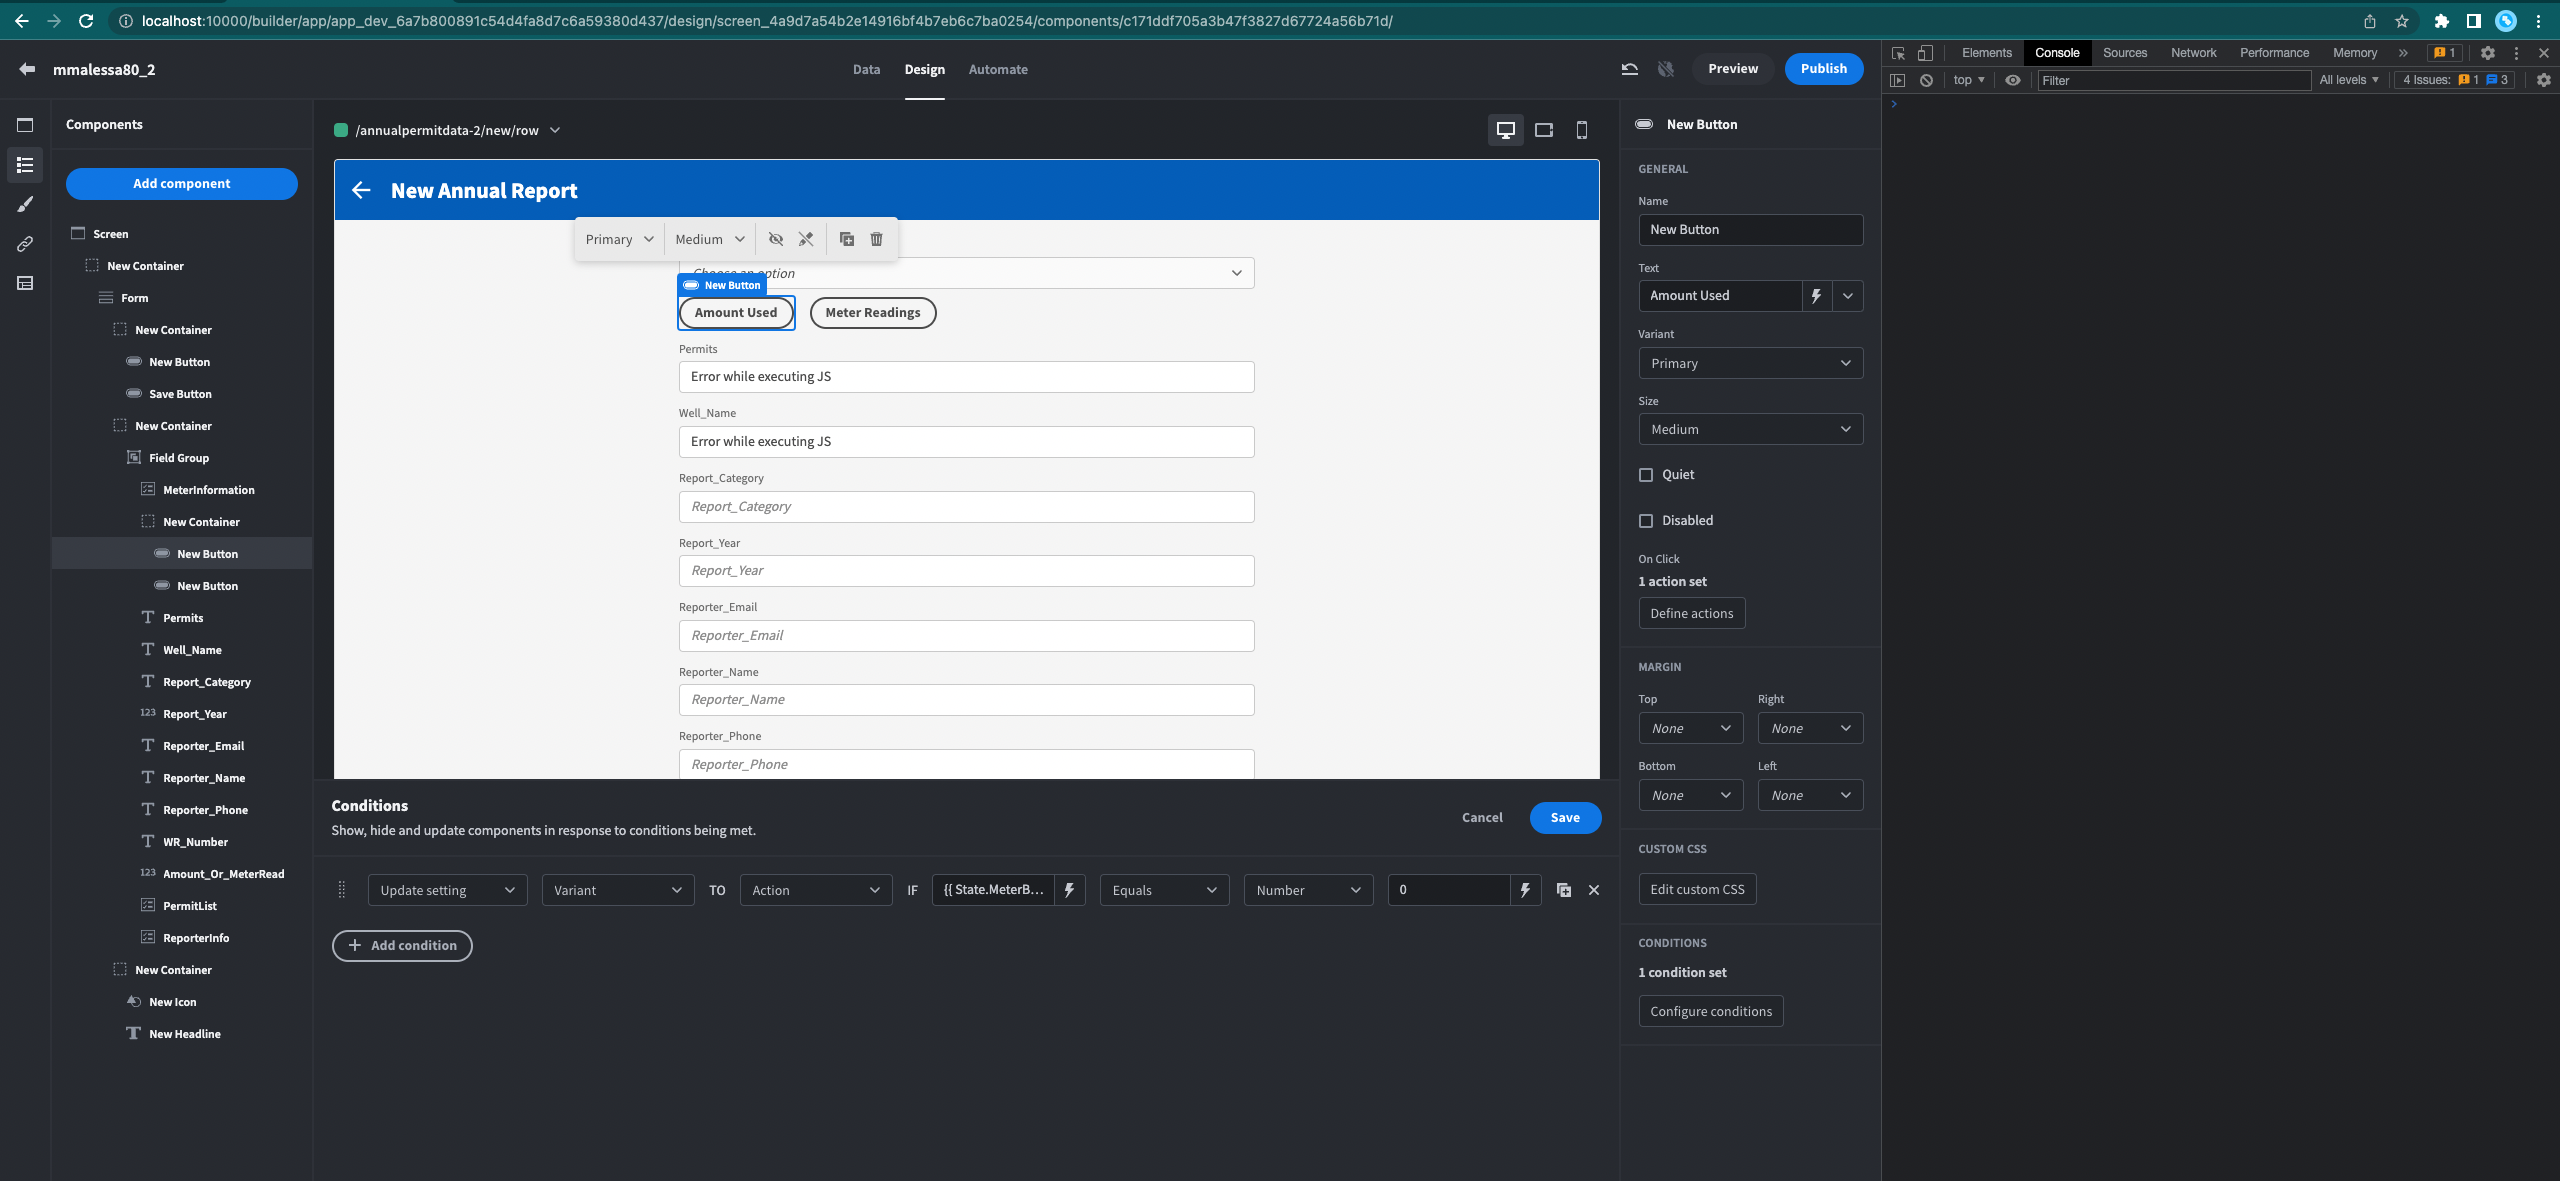Click the Publish button

click(x=1823, y=69)
